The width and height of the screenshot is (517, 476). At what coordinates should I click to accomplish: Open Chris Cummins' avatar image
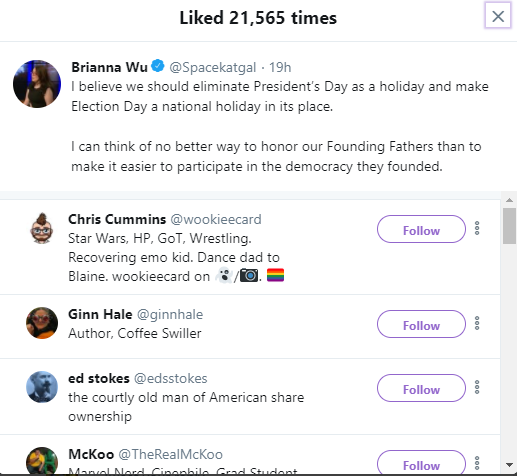42,228
